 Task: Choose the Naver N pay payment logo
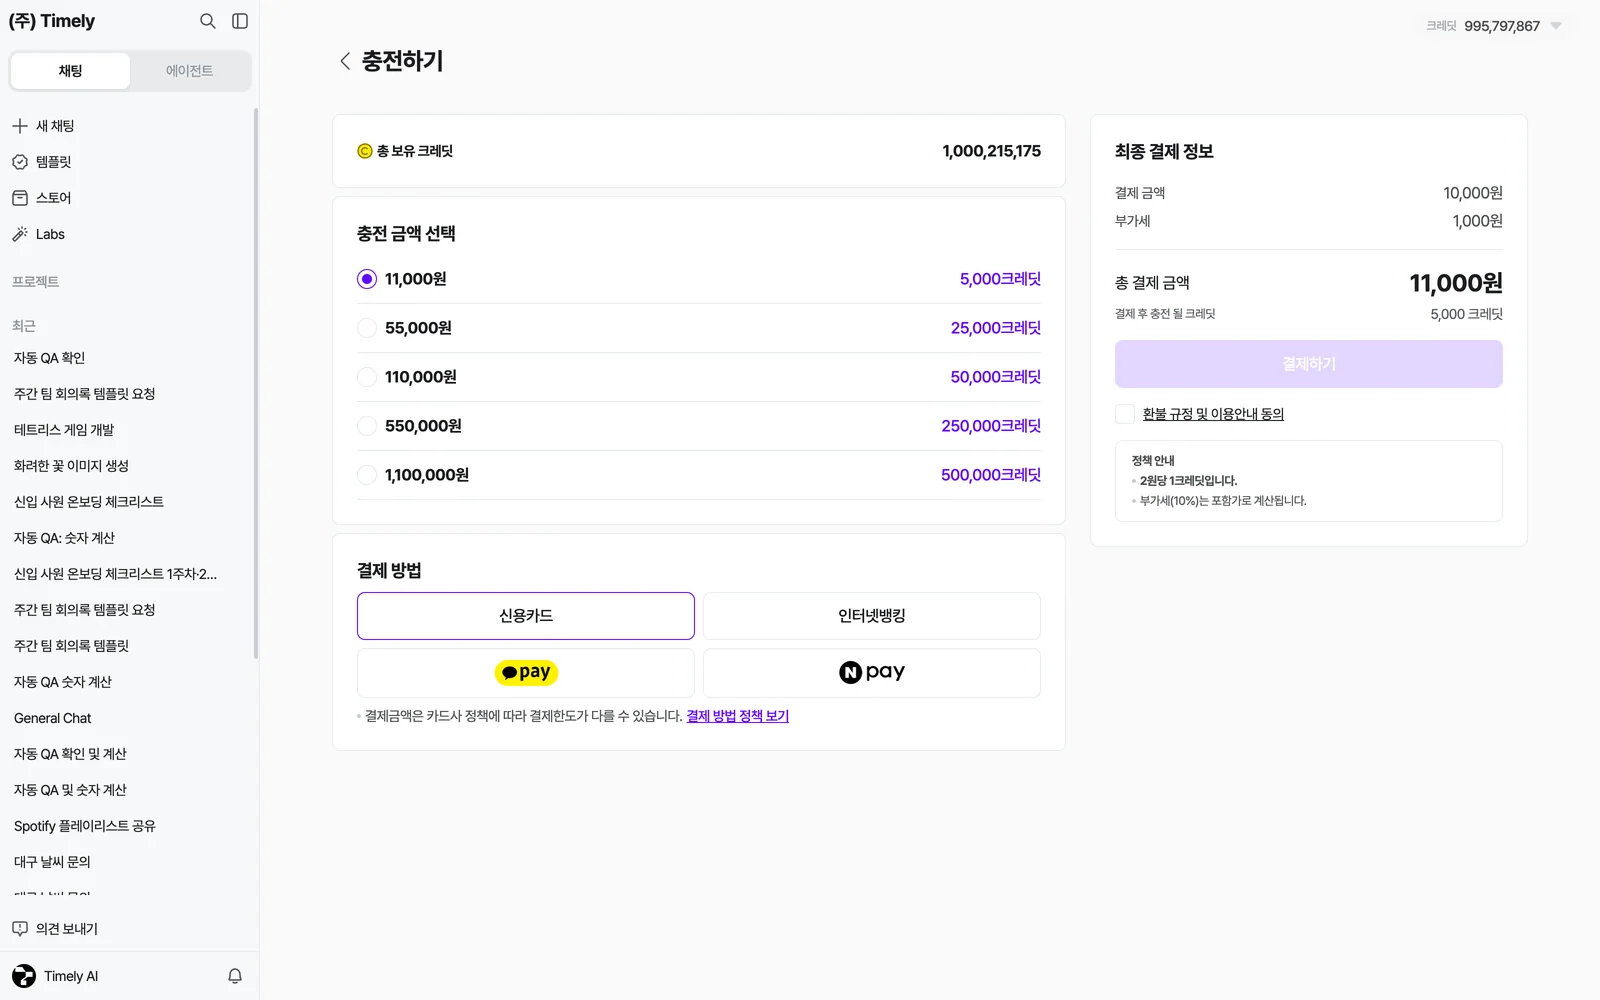point(872,673)
